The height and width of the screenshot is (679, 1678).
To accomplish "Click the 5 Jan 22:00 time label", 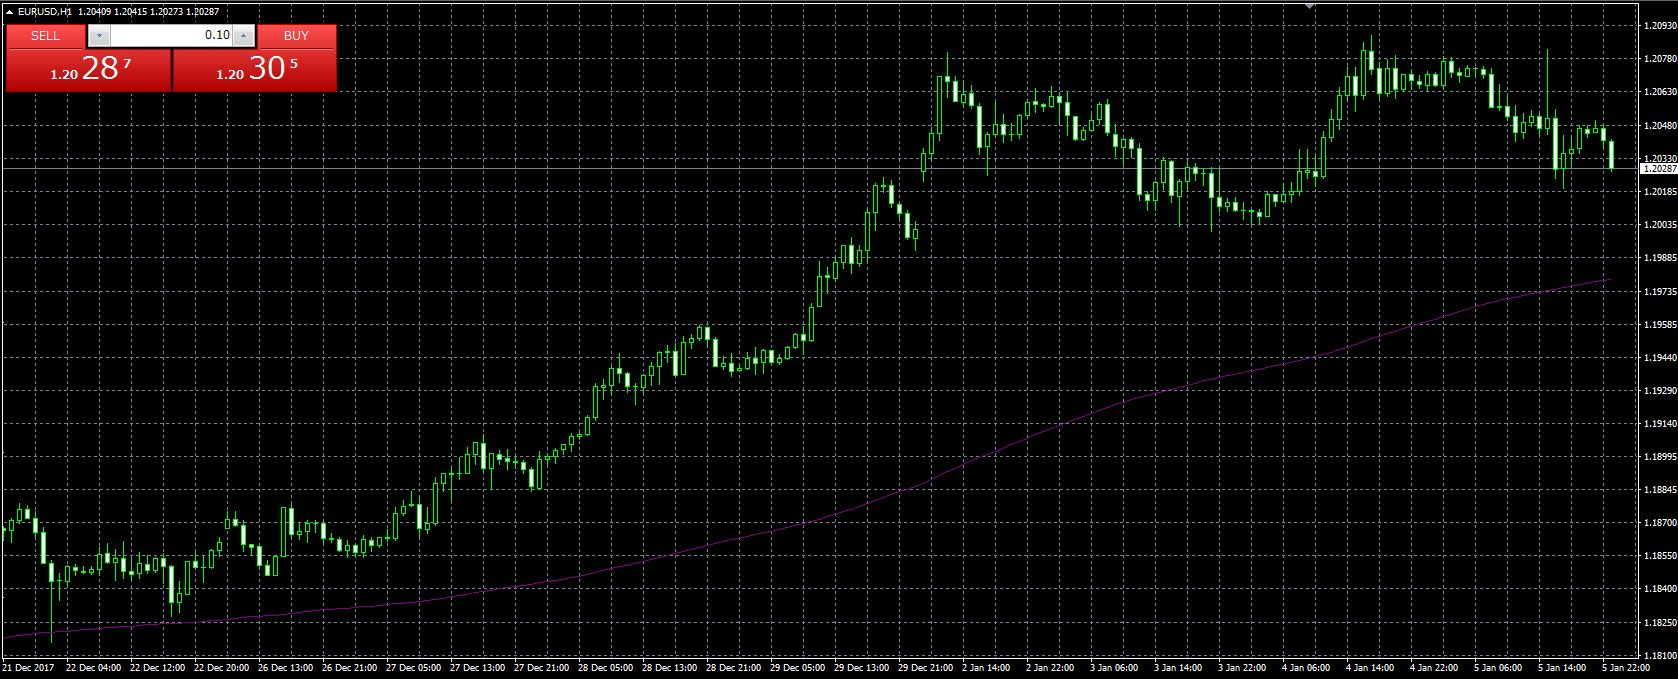I will click(1626, 668).
